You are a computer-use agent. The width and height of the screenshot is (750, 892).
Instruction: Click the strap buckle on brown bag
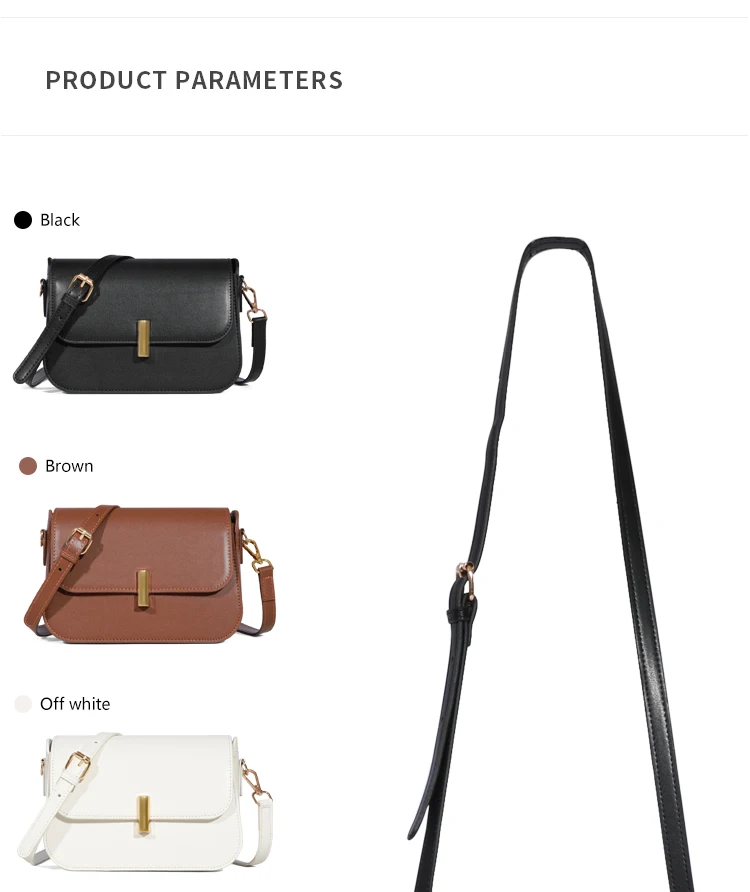coord(80,540)
